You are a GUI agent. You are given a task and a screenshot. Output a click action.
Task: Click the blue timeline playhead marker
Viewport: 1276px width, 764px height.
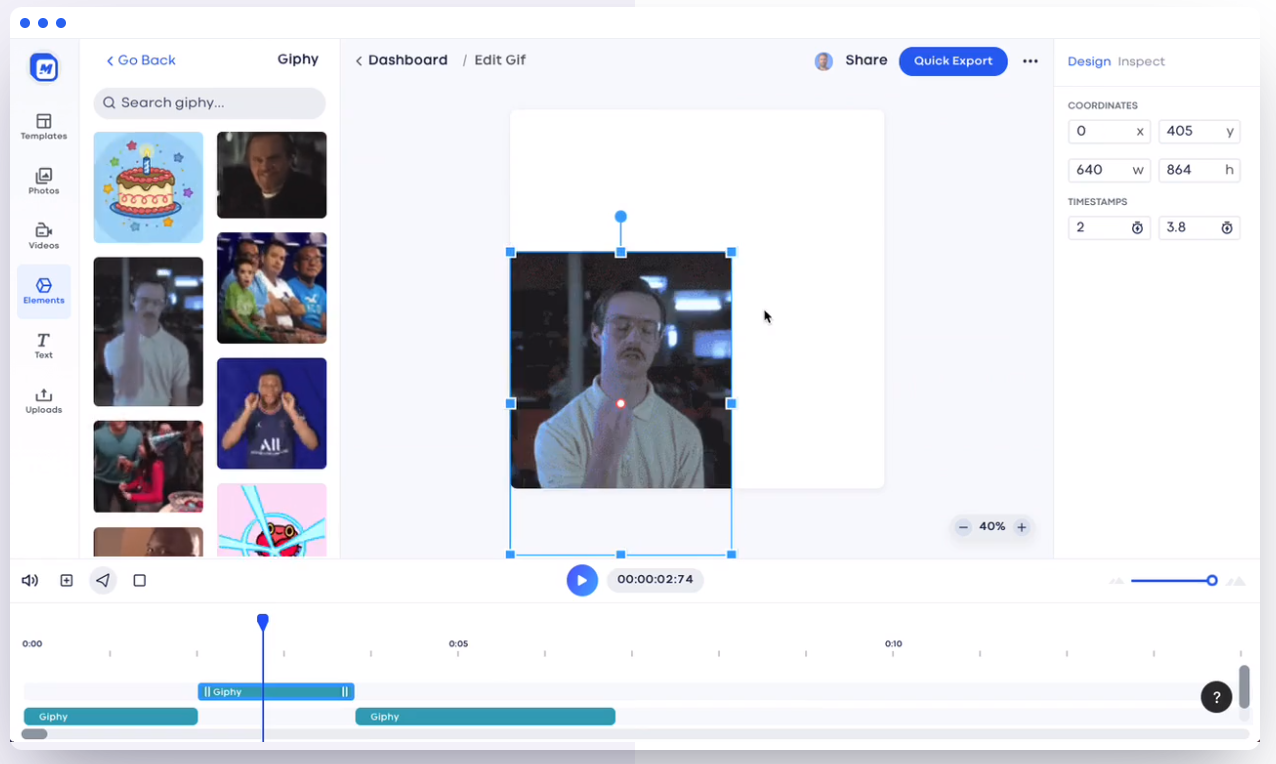click(x=263, y=622)
